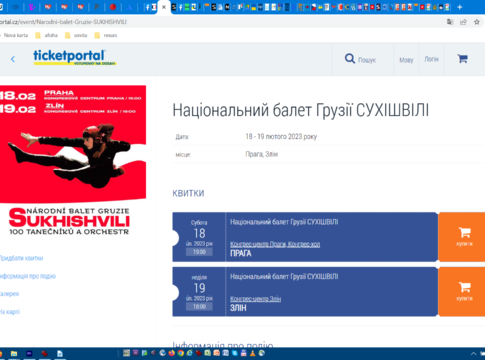Click orange cart button for Prague show

(x=462, y=237)
